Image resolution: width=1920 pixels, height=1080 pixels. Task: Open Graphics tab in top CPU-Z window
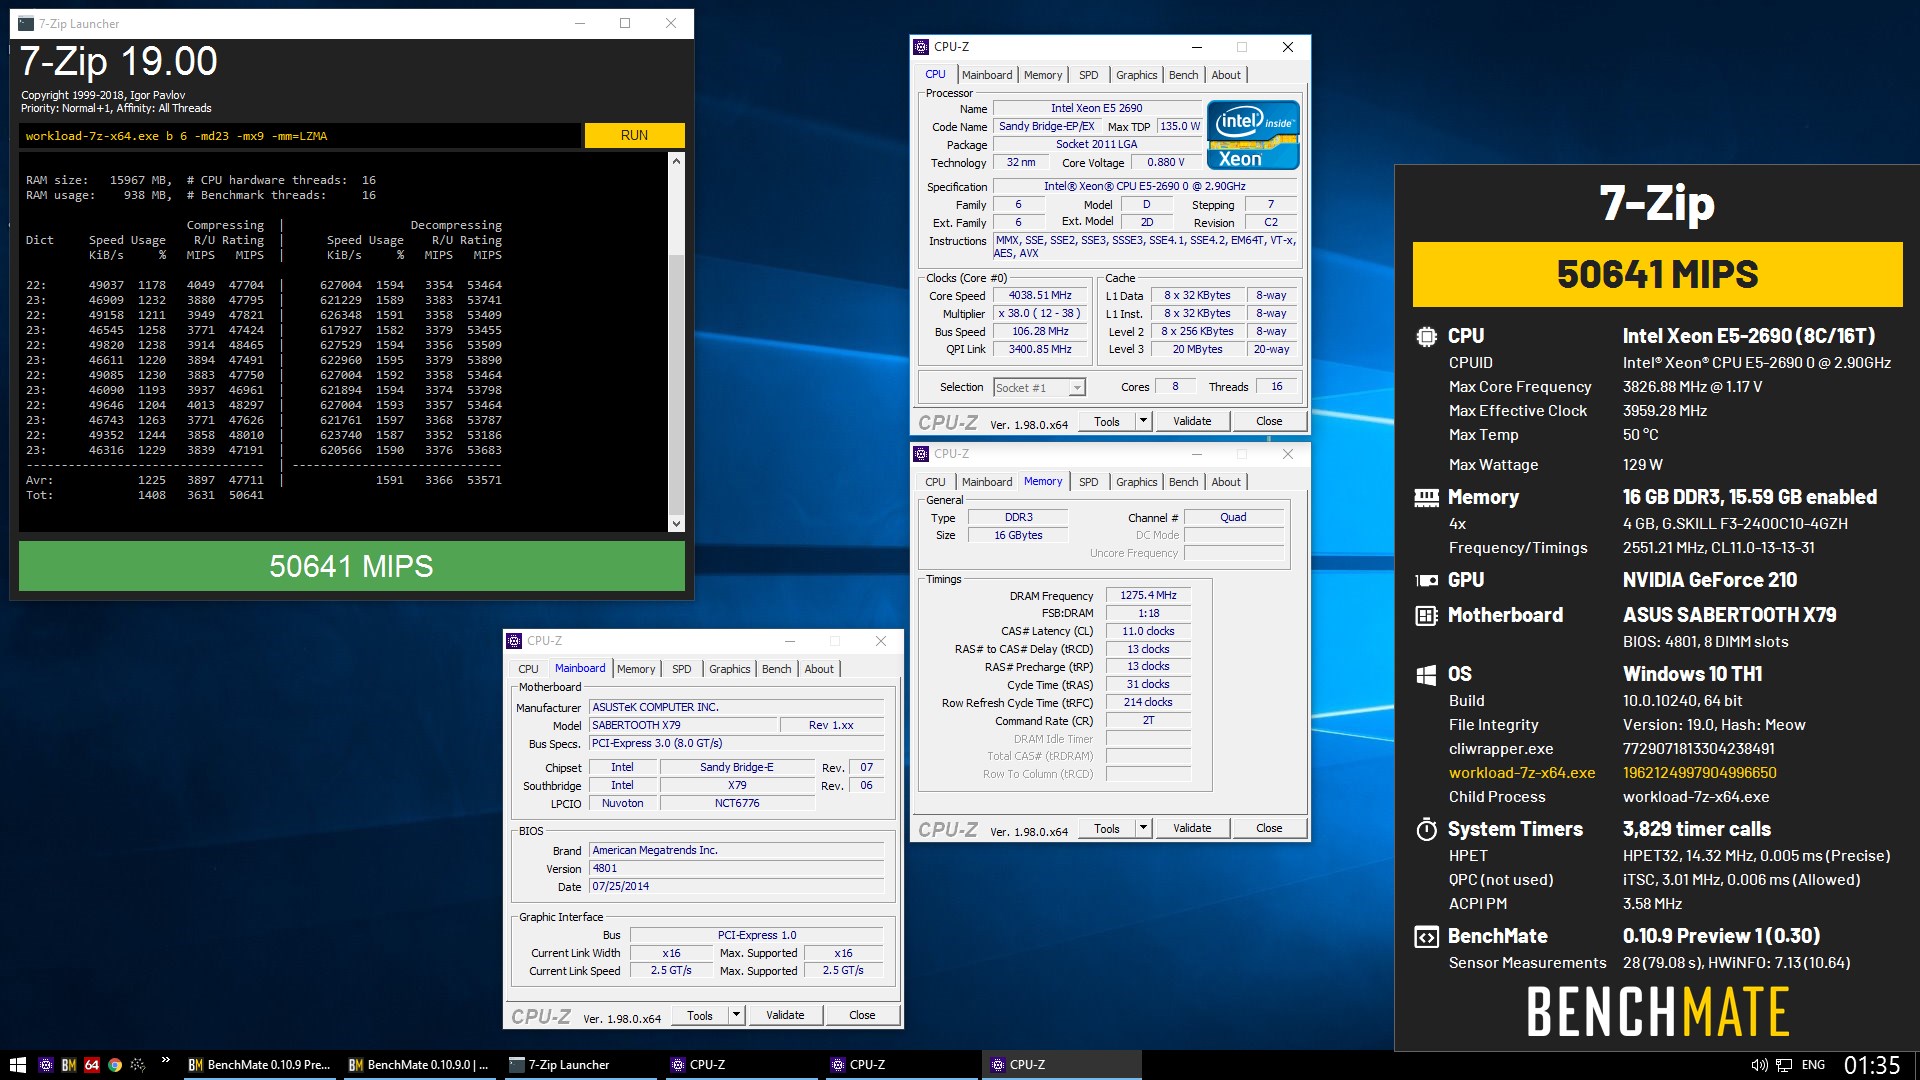[x=1136, y=75]
